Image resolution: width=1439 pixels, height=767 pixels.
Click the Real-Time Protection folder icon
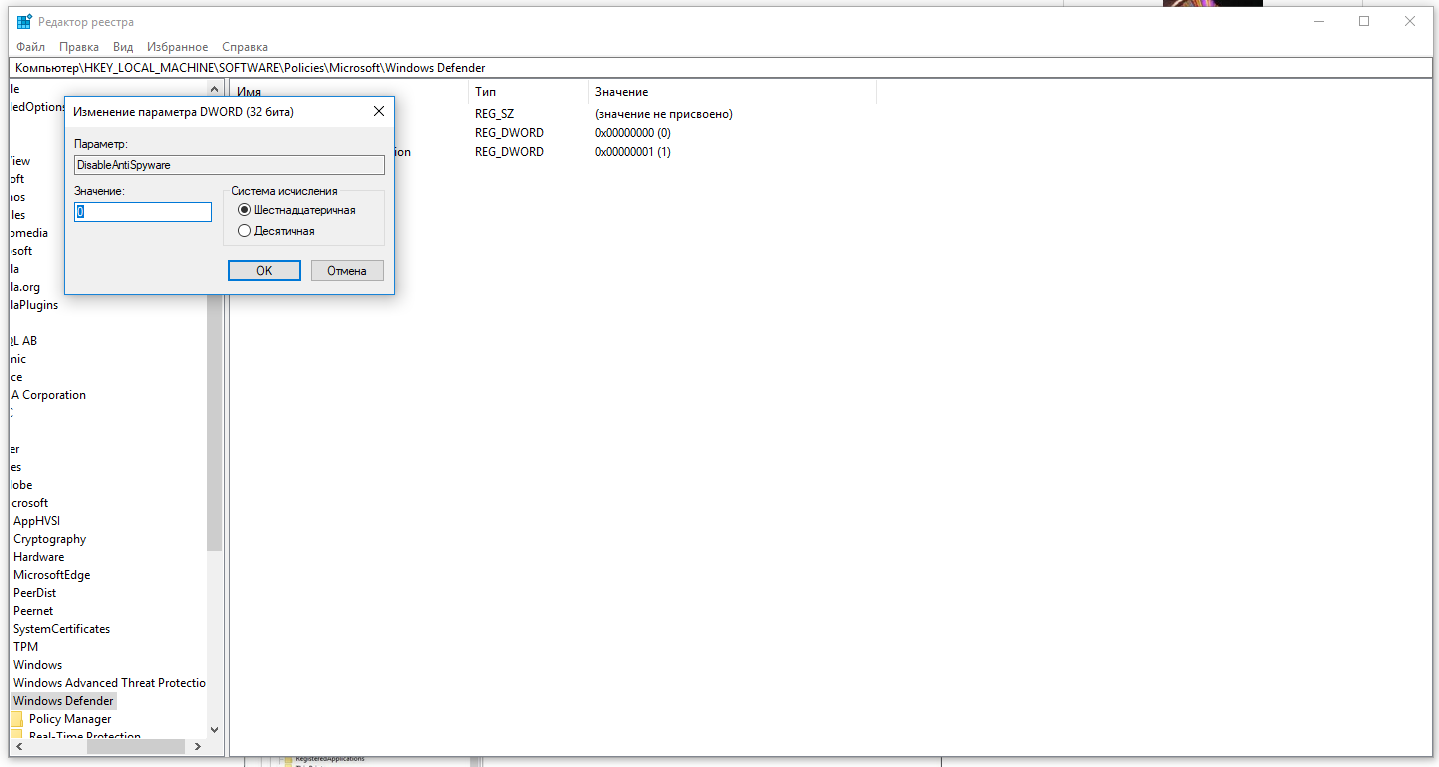tap(18, 735)
